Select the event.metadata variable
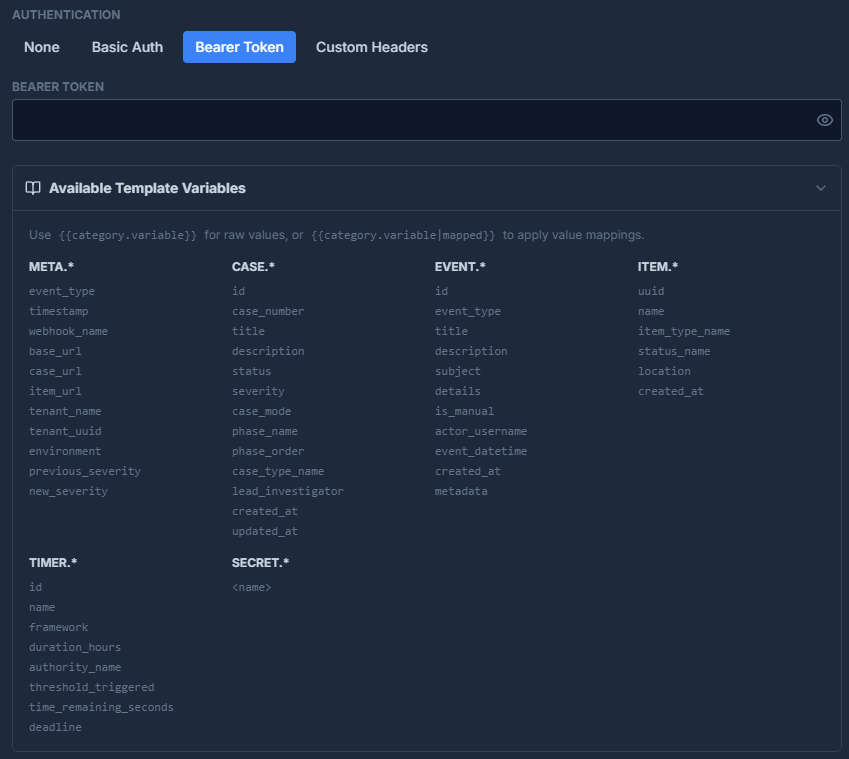The image size is (849, 759). click(461, 491)
